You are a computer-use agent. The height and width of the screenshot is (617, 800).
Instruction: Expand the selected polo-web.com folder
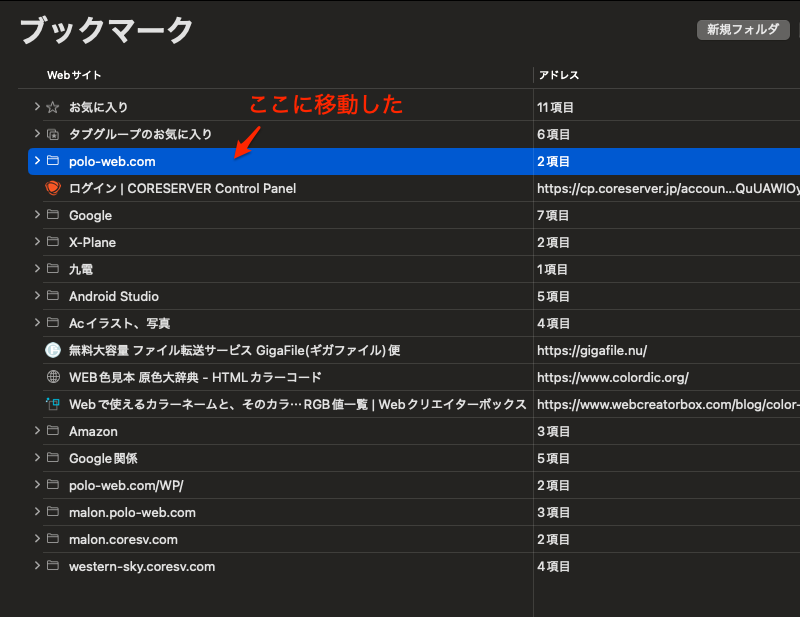point(37,161)
